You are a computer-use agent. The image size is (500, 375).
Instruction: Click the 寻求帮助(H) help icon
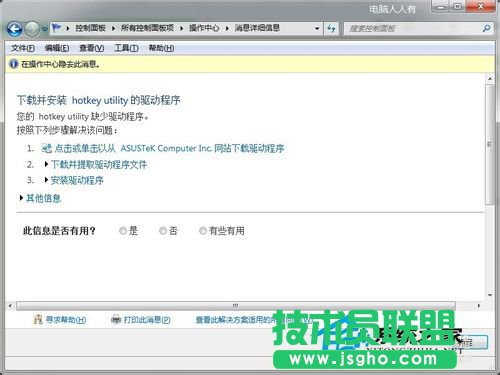(38, 320)
